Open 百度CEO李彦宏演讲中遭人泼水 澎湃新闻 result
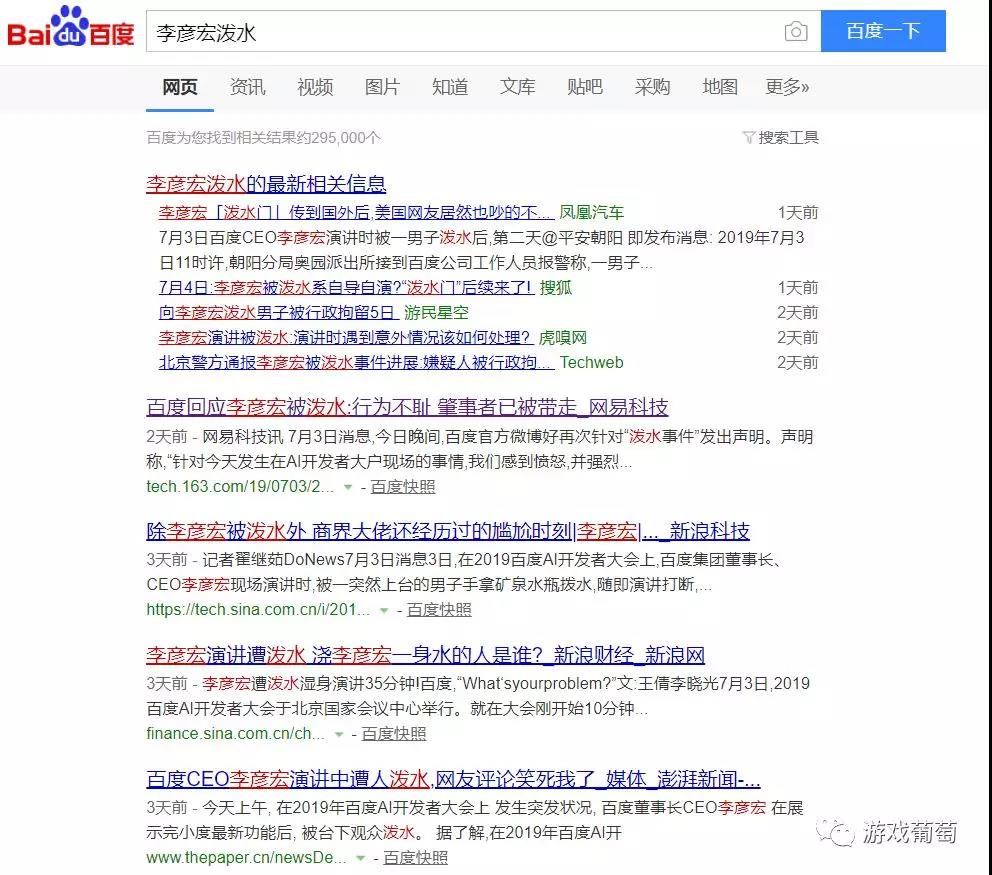 (453, 779)
